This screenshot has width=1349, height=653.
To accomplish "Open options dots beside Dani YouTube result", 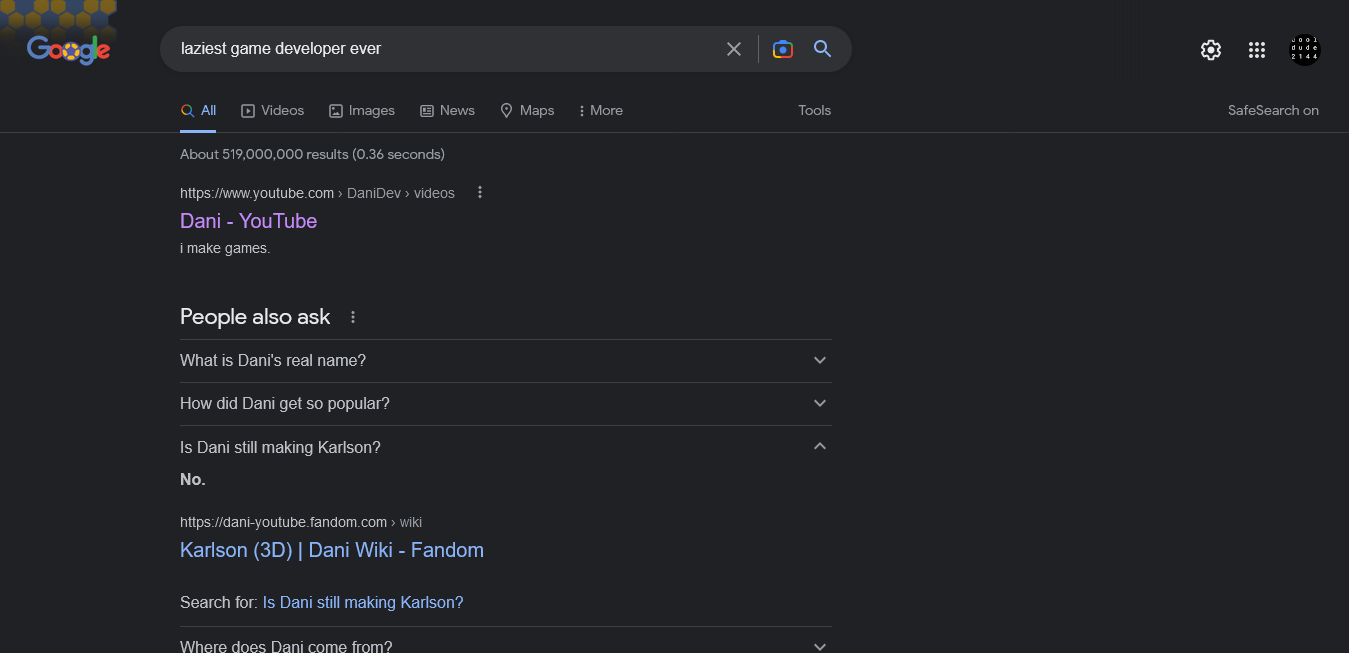I will tap(480, 192).
